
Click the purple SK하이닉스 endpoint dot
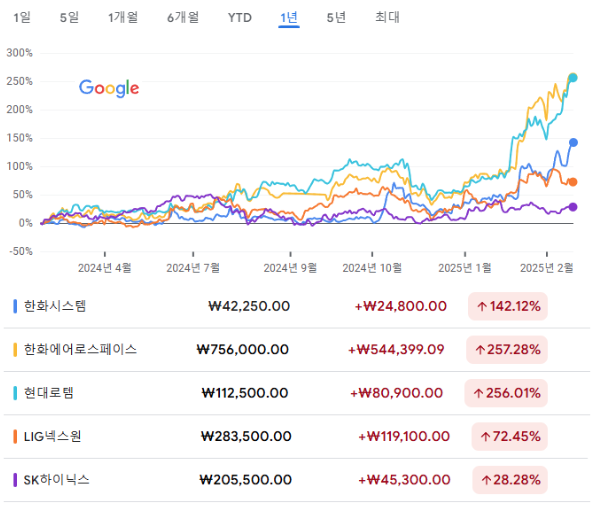click(573, 207)
